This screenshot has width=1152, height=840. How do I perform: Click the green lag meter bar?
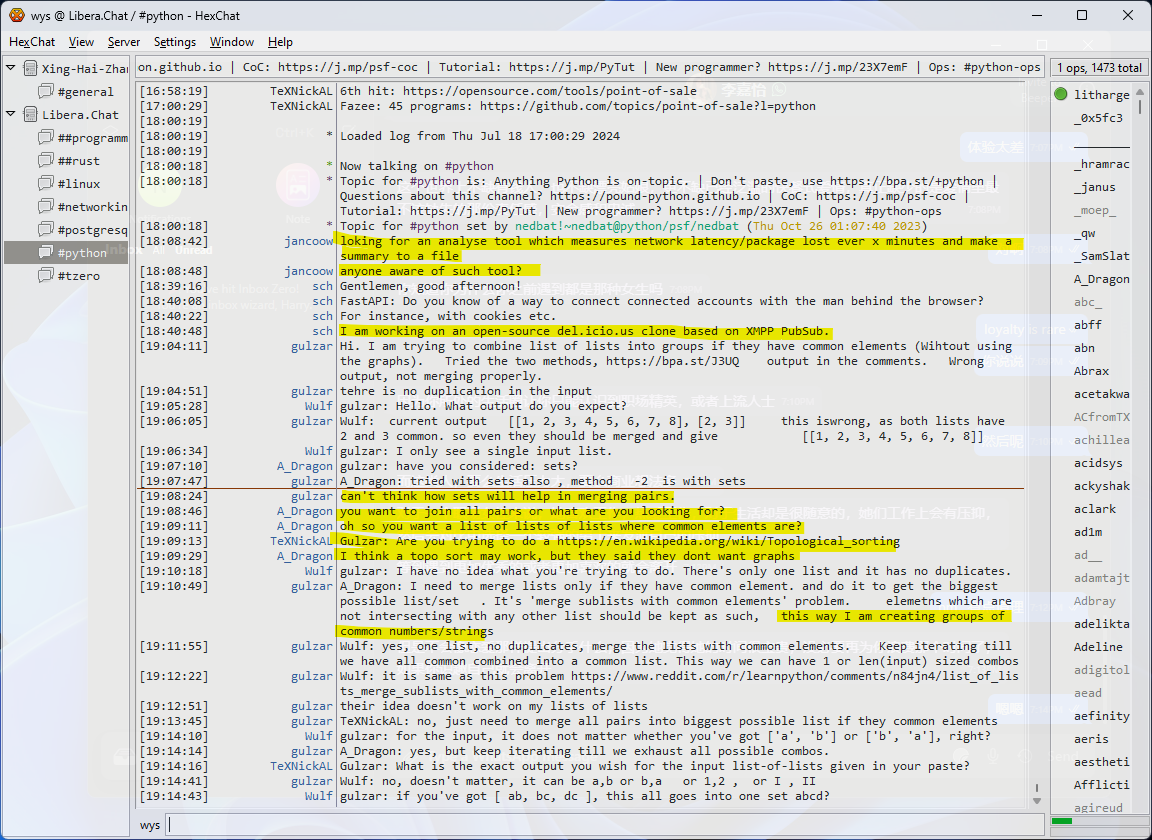[1062, 821]
